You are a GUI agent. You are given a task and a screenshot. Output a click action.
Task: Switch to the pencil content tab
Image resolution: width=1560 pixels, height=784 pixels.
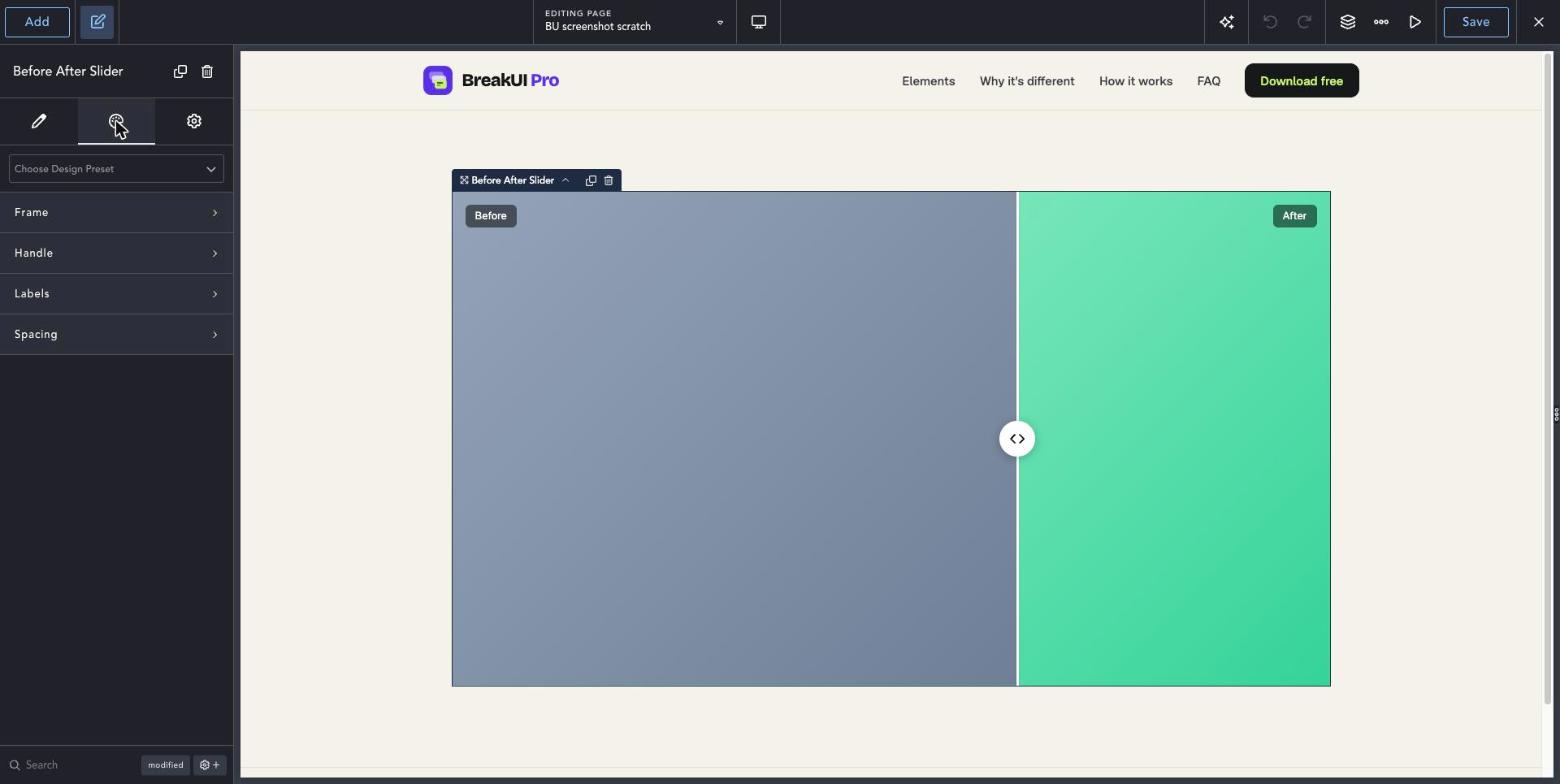39,121
